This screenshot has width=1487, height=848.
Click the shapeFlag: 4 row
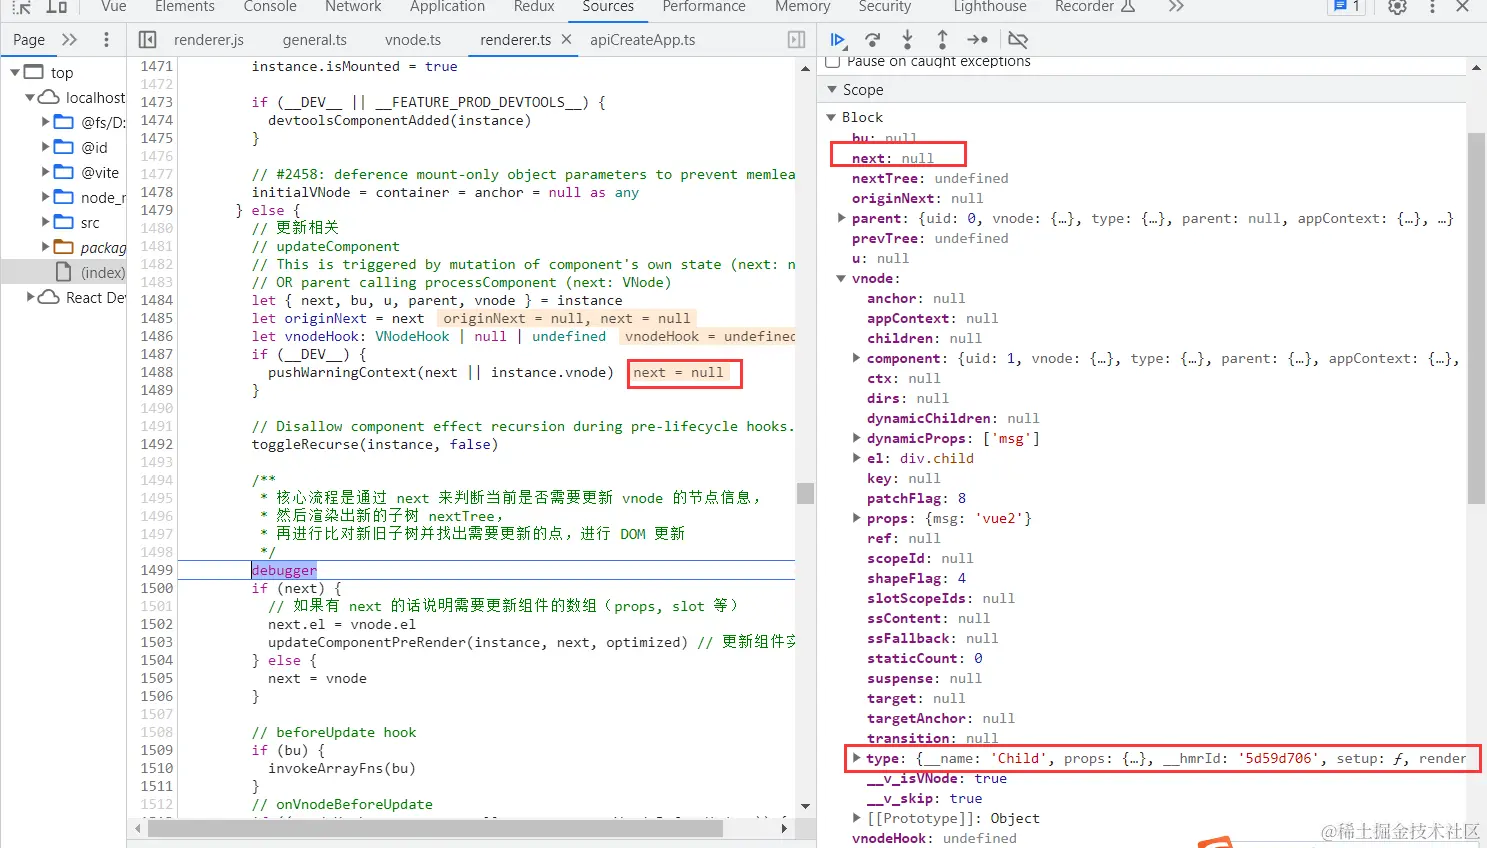pyautogui.click(x=916, y=578)
